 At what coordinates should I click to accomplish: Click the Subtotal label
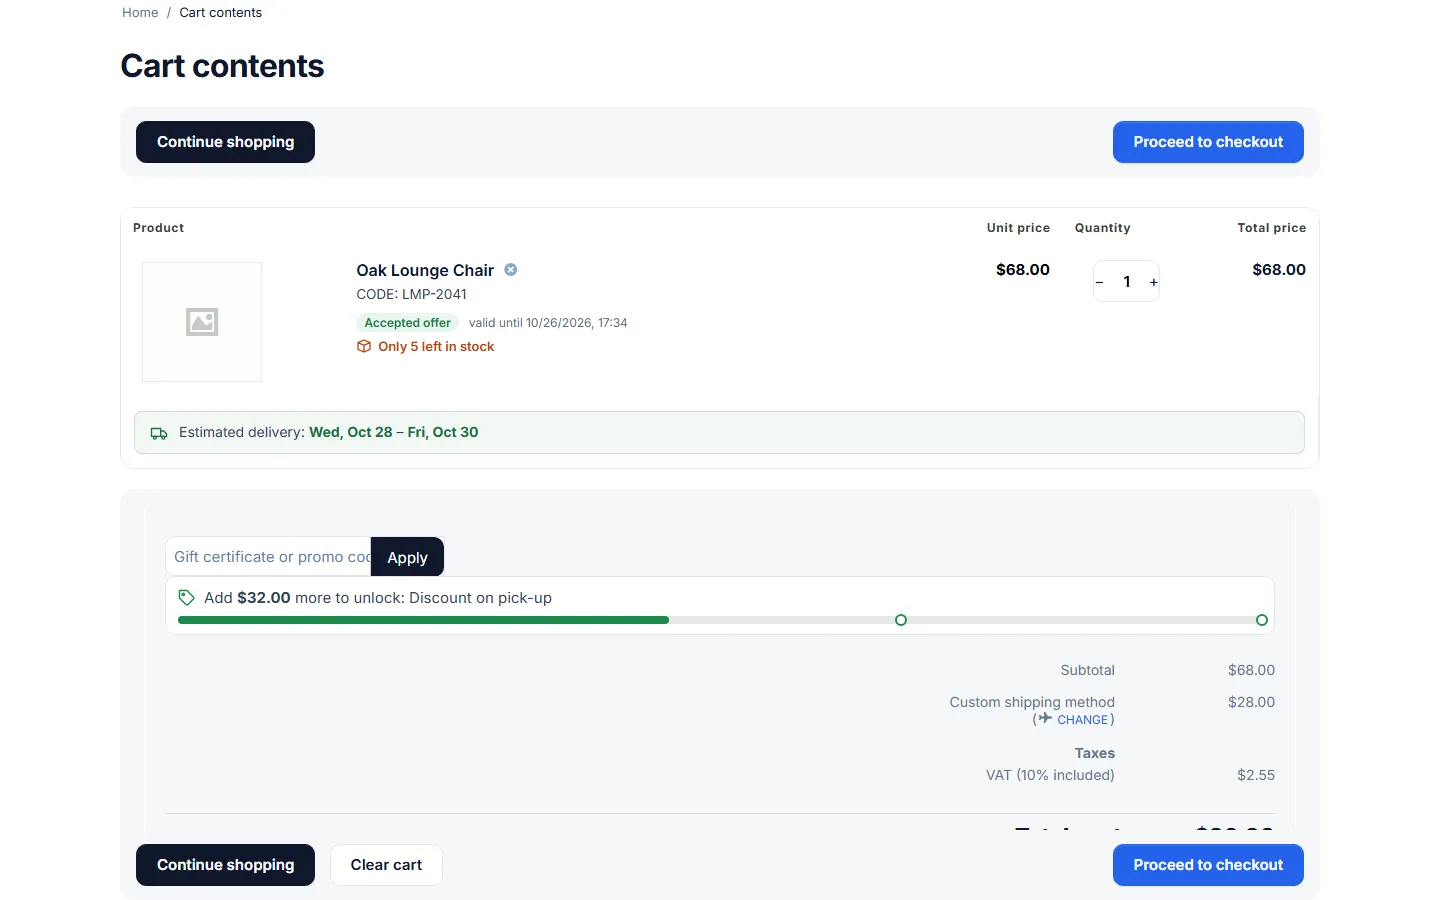[x=1087, y=670]
